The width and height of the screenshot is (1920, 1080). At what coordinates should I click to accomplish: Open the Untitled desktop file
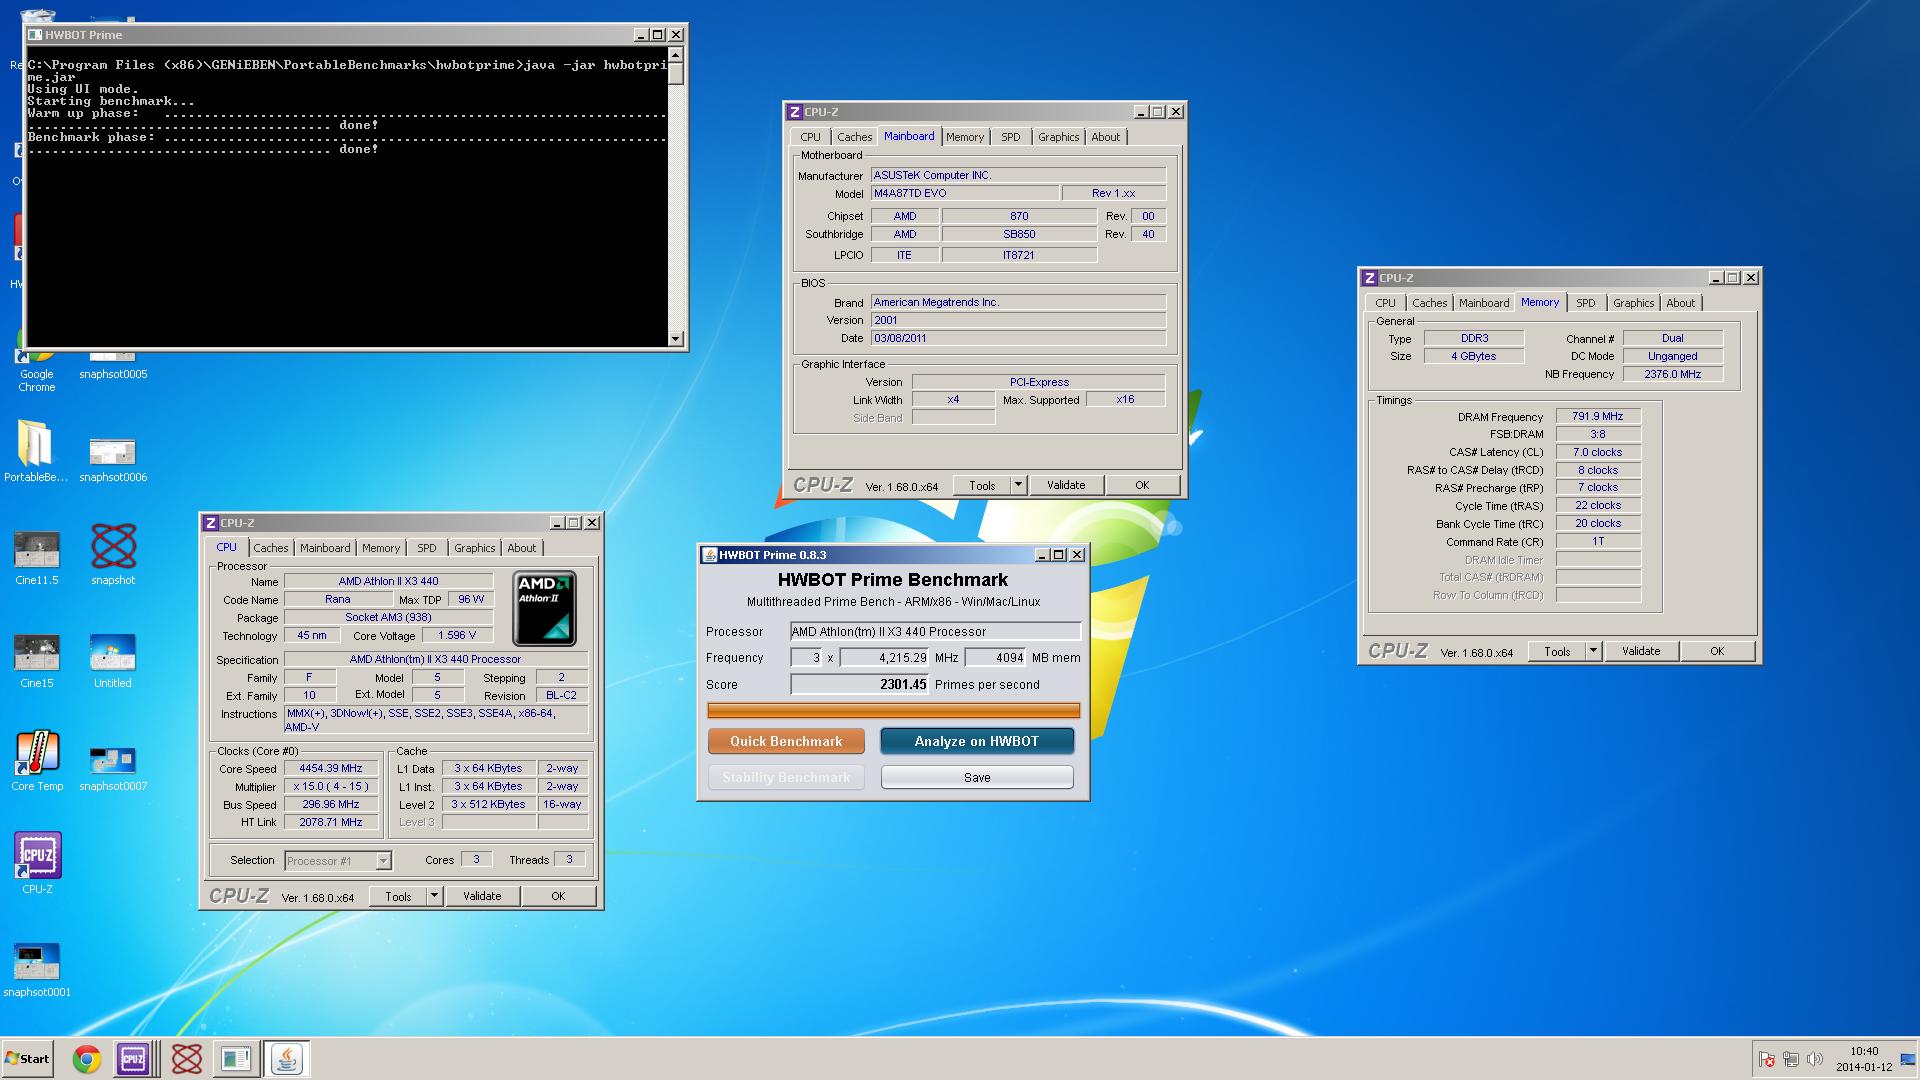pos(113,661)
